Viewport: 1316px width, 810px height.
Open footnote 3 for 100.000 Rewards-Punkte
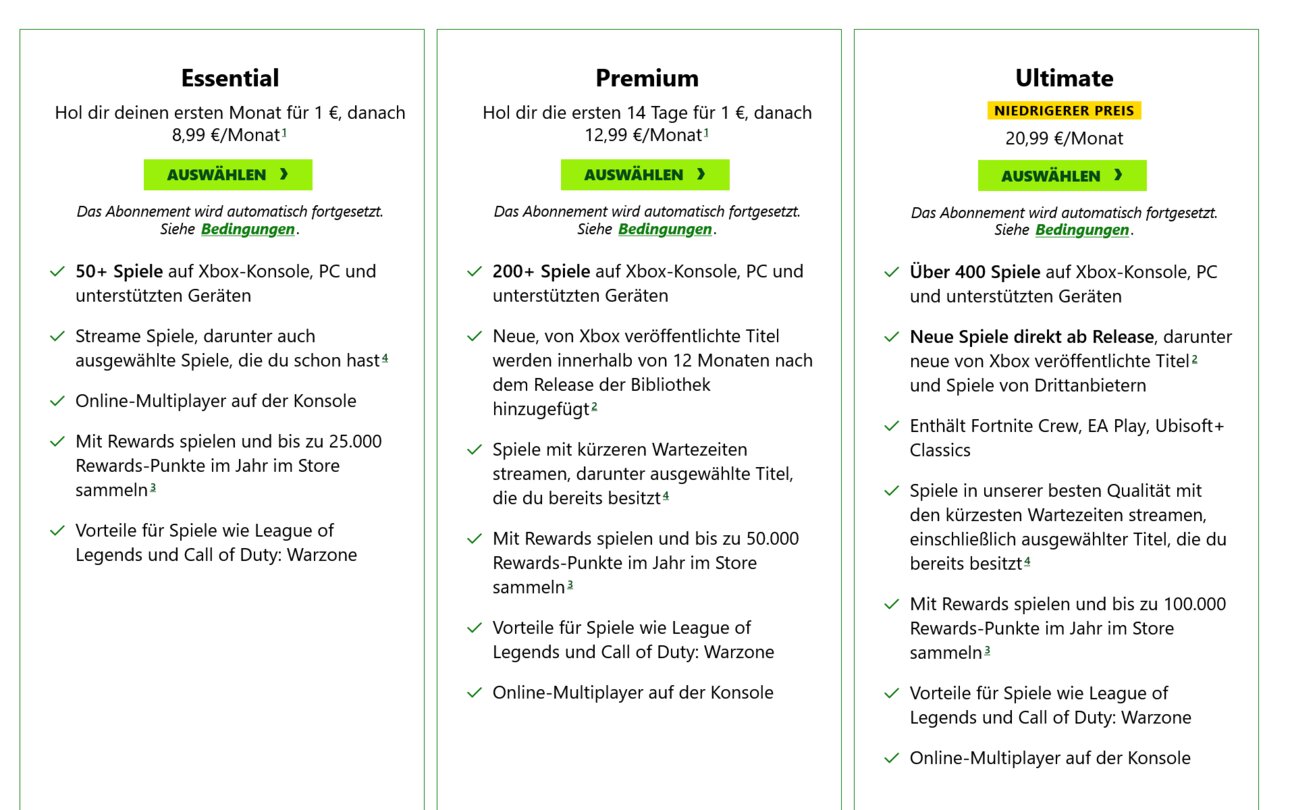[x=987, y=651]
